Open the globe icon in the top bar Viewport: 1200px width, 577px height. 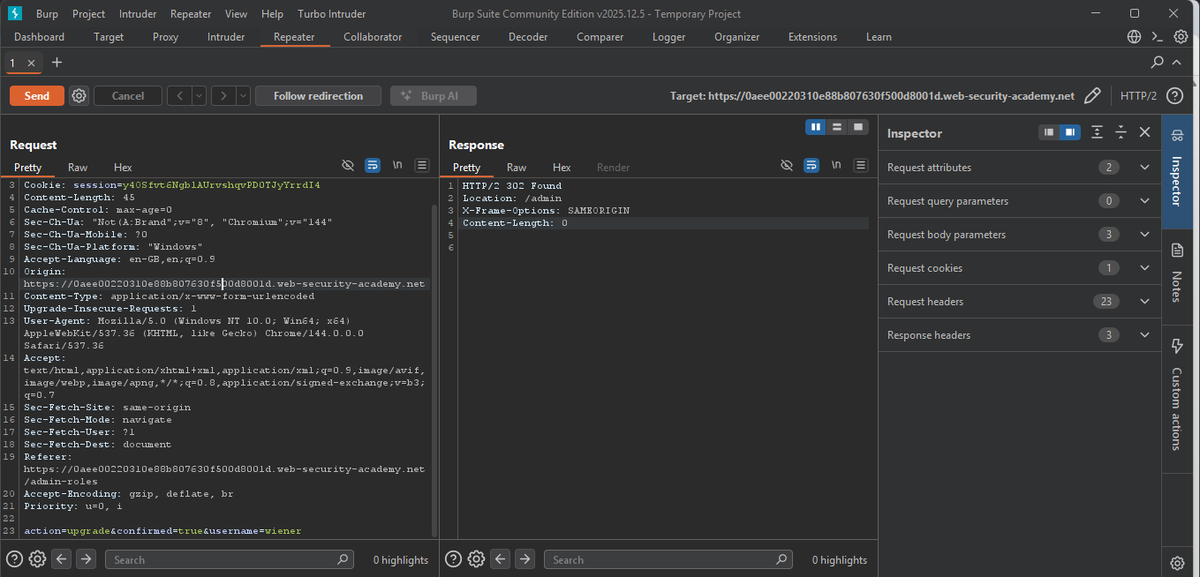click(x=1134, y=37)
